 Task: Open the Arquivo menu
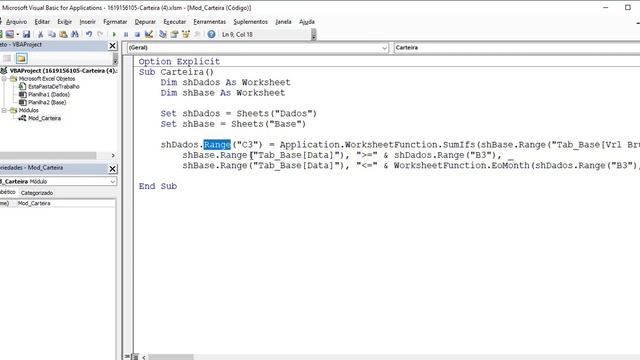16,22
